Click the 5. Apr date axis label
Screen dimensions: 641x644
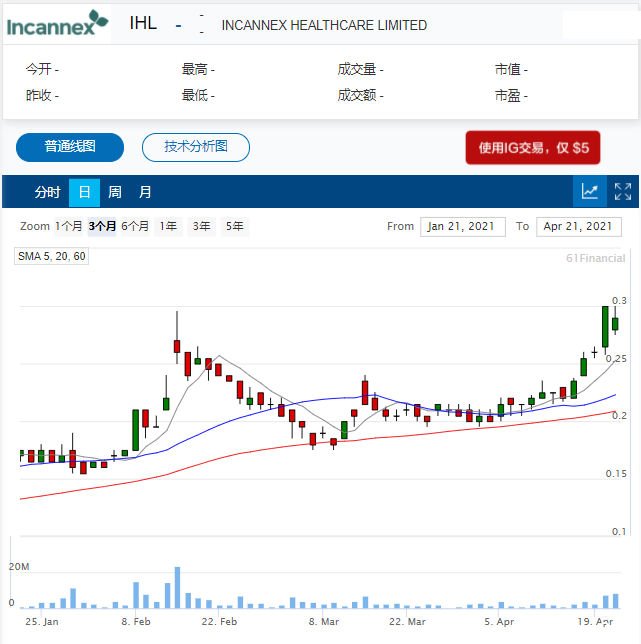click(499, 622)
